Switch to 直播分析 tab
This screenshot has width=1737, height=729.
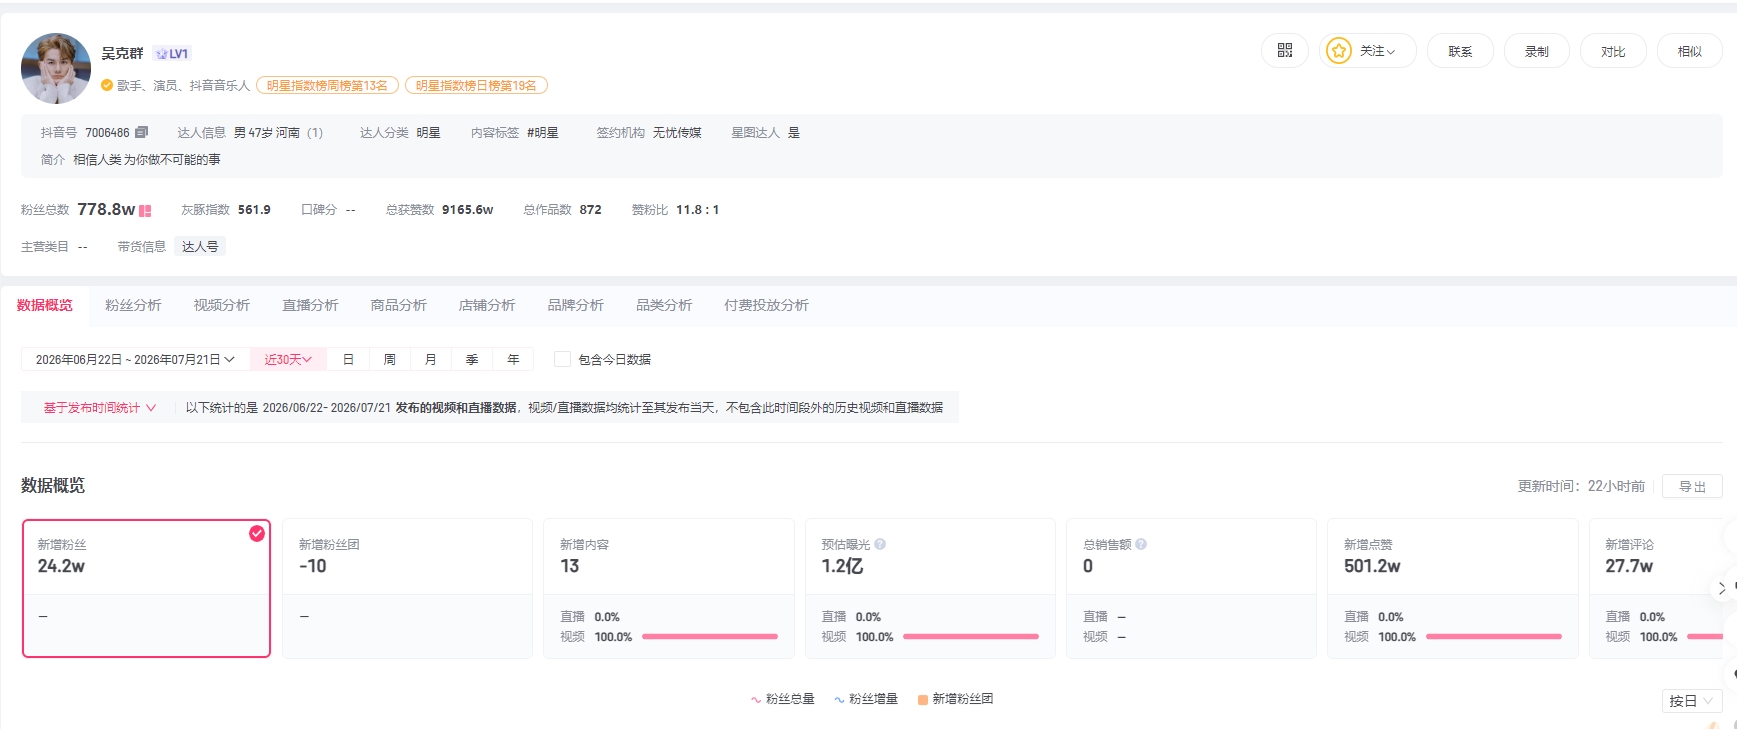click(x=310, y=305)
